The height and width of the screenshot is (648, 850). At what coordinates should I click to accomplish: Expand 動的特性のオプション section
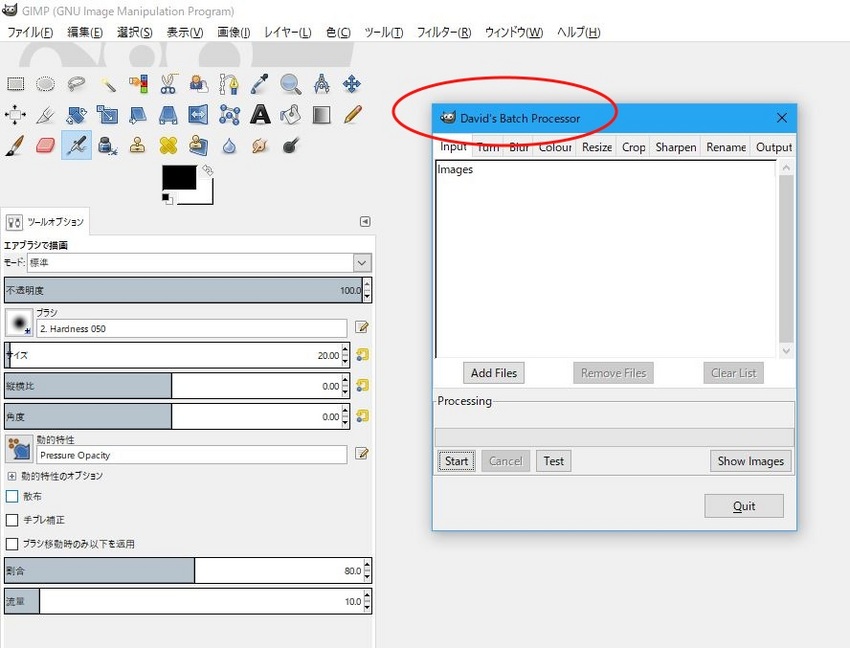[11, 476]
